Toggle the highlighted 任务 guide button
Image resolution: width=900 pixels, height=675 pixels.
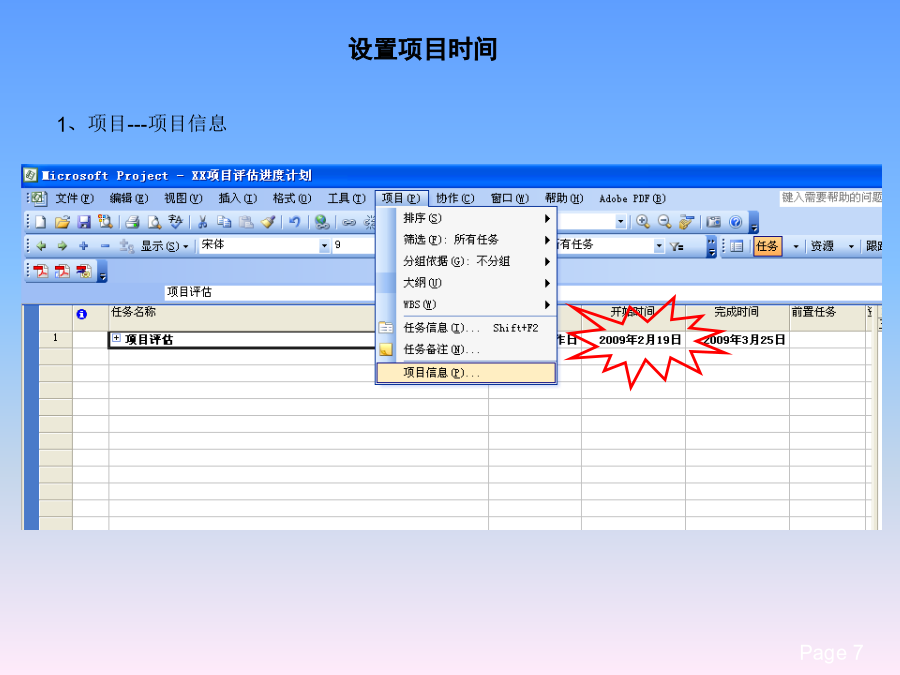[x=767, y=247]
